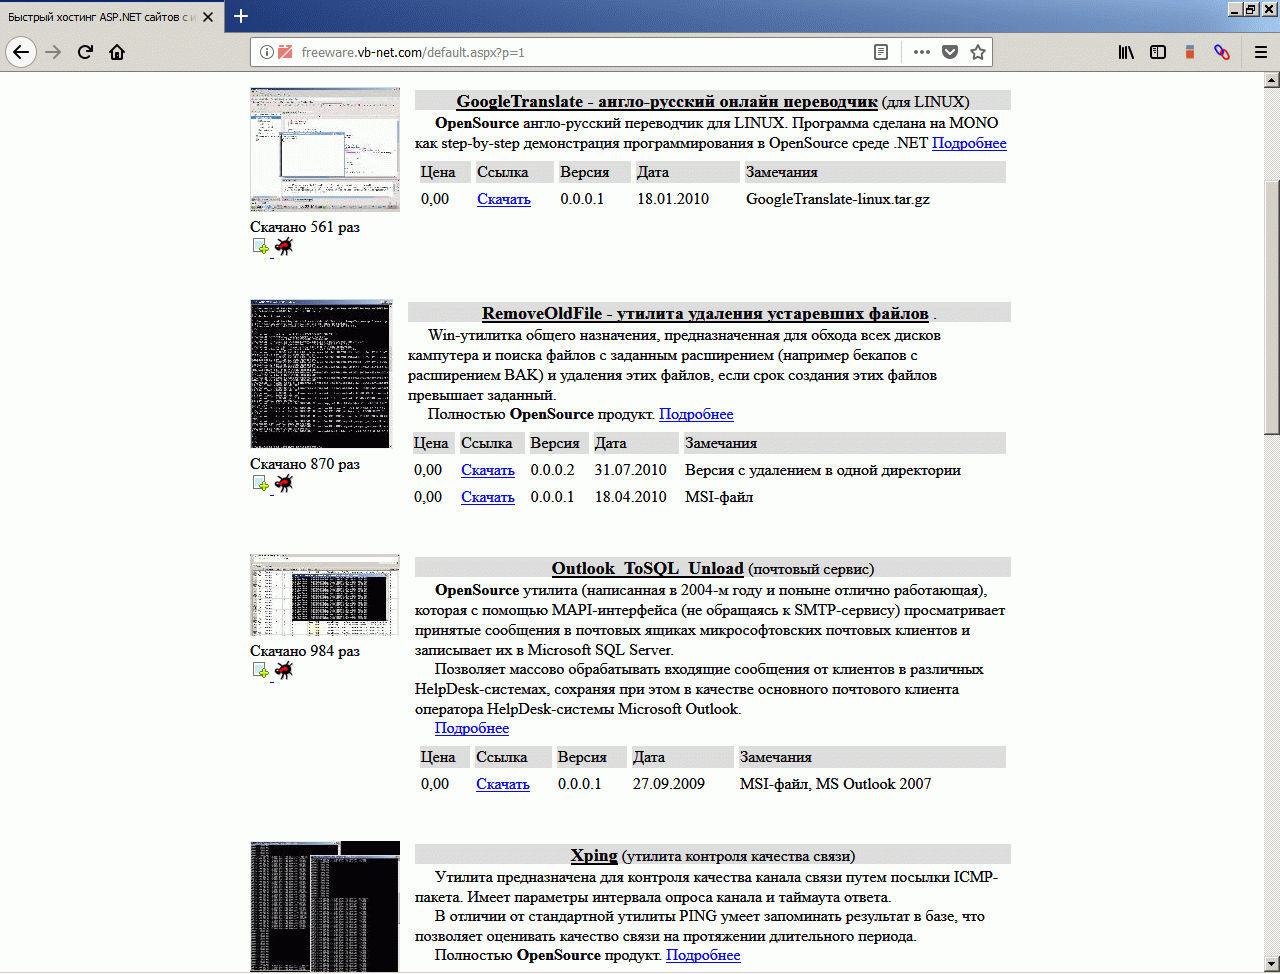Click the Xping screenshot thumbnail
This screenshot has height=974, width=1280.
[x=325, y=906]
